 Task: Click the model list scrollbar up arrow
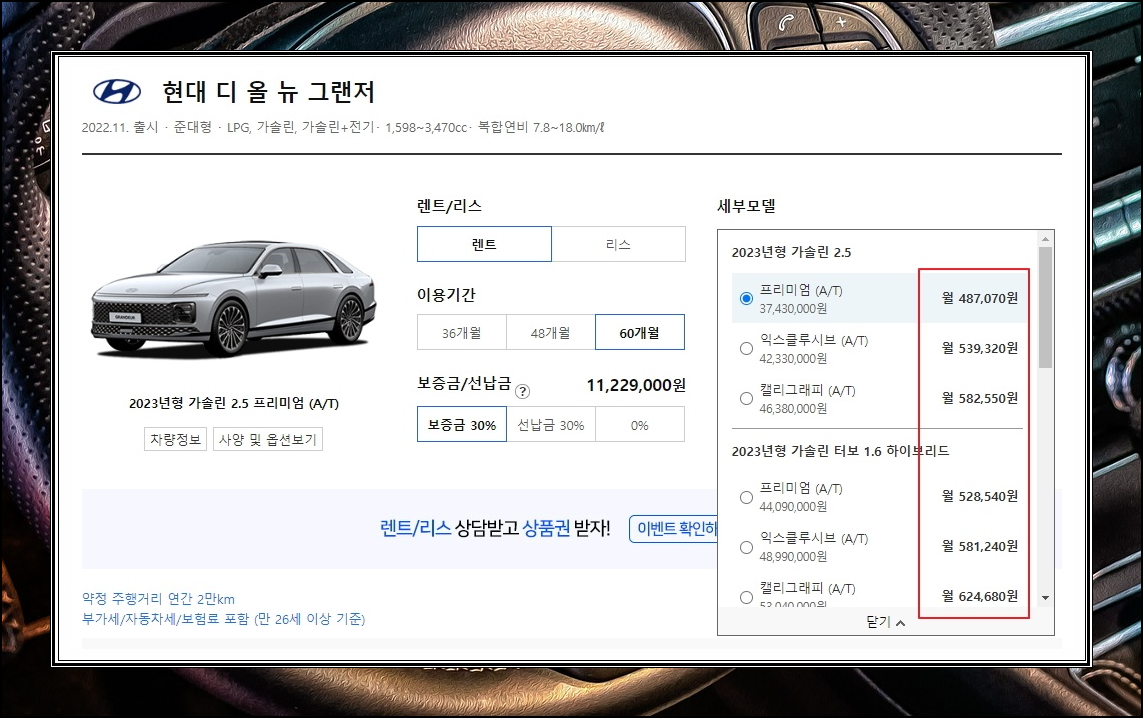coord(1045,239)
